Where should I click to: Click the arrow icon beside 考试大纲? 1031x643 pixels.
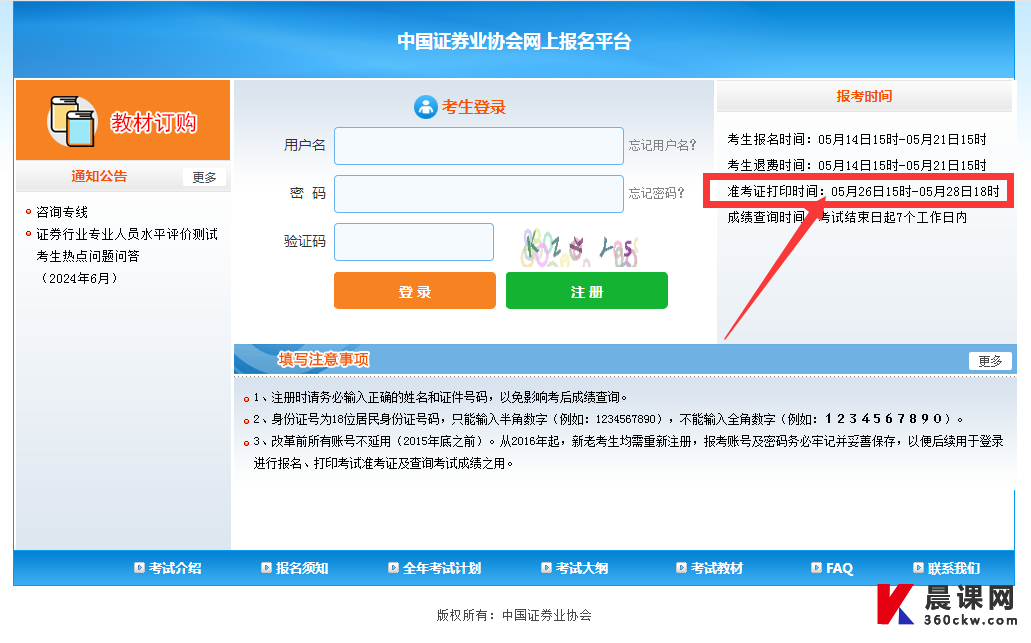pos(546,567)
